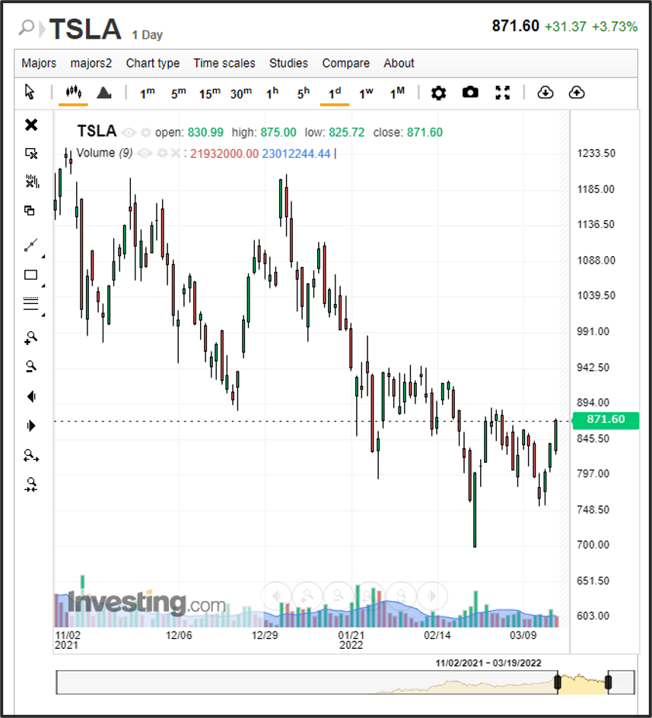
Task: Select the 5 minute timeframe
Action: pyautogui.click(x=179, y=93)
